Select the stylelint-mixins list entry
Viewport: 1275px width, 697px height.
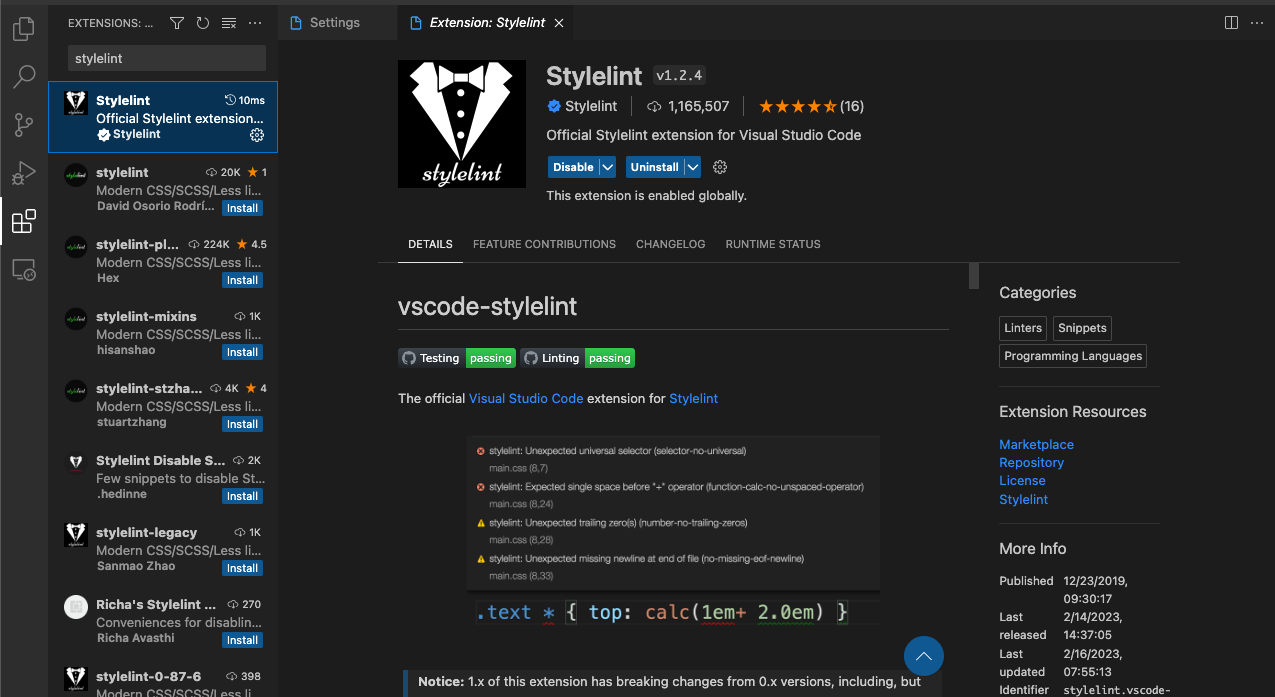tap(163, 333)
